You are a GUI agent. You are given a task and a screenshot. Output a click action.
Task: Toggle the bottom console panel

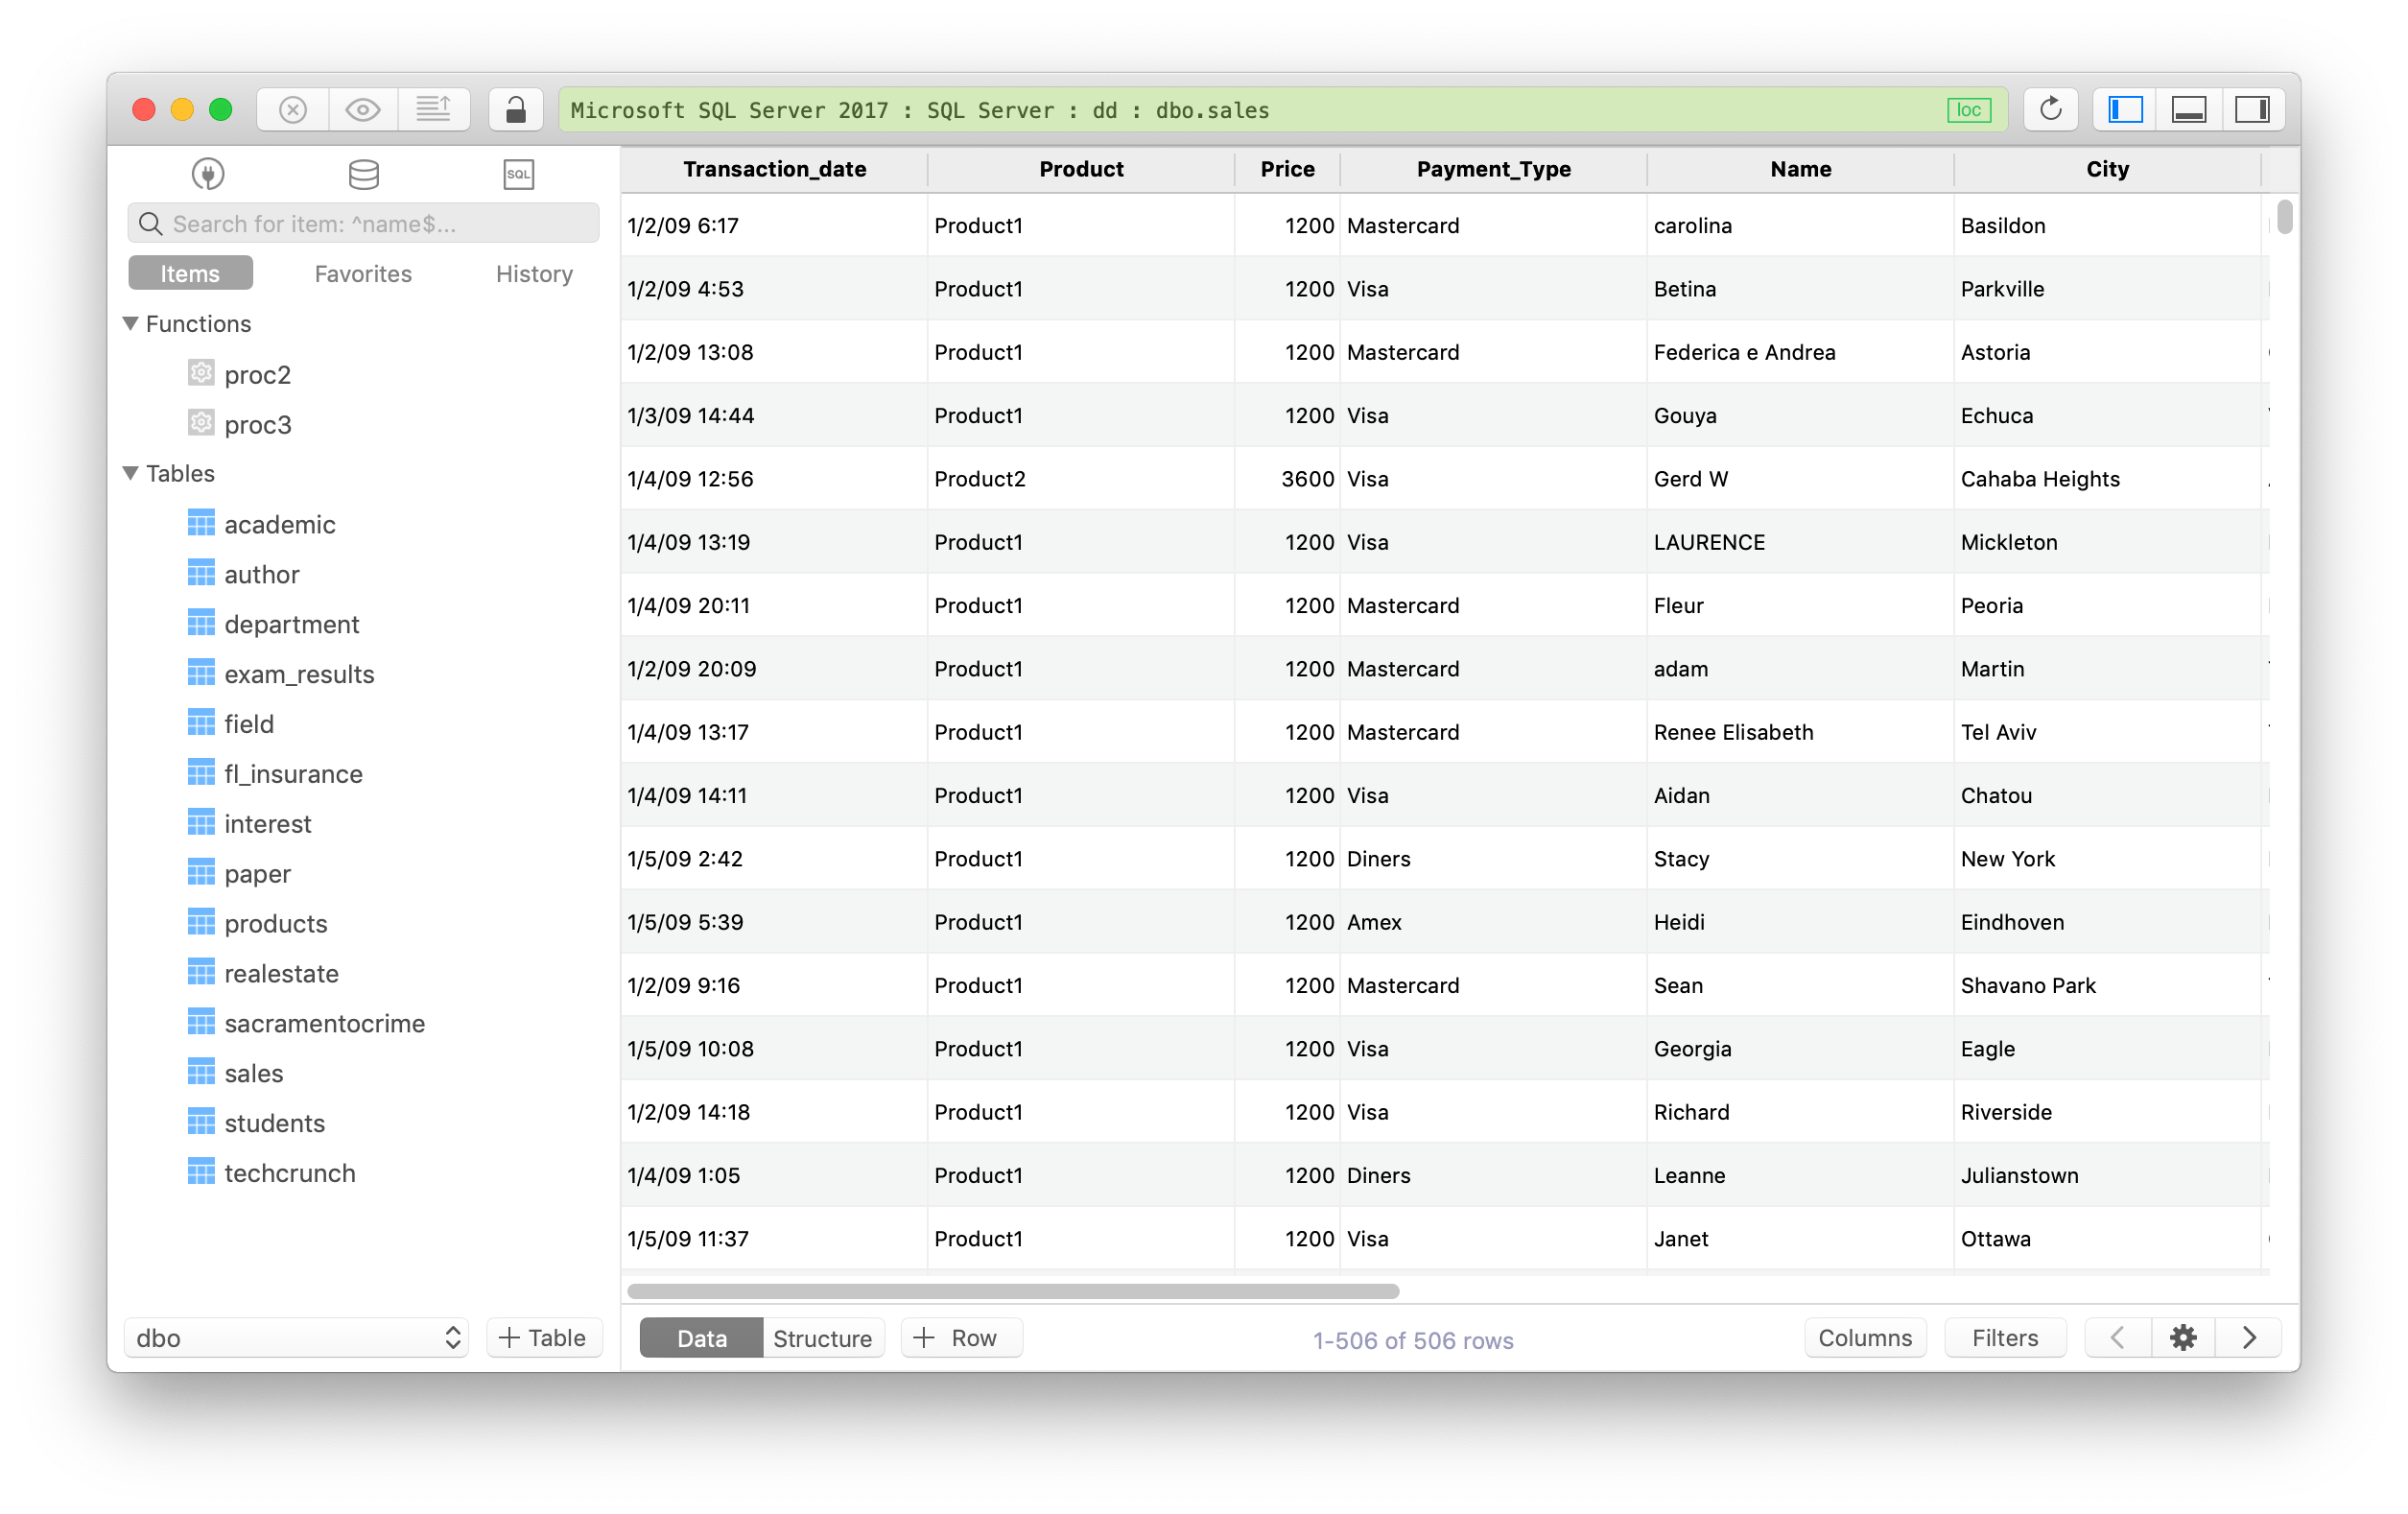(2188, 109)
